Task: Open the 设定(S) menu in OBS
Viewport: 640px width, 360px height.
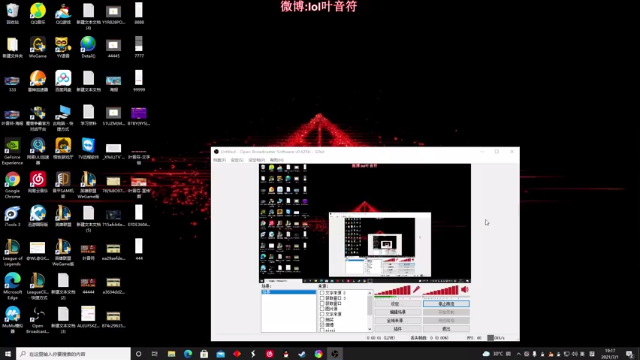Action: (x=237, y=160)
